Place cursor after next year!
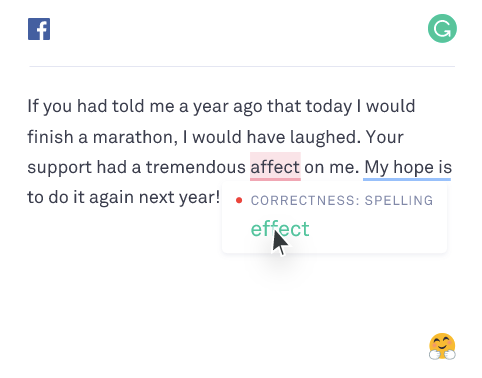 tap(220, 197)
